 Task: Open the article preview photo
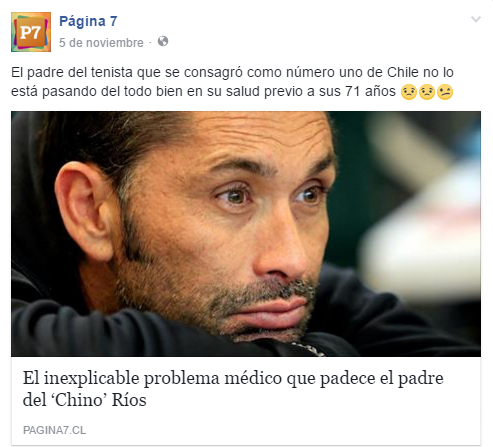click(x=246, y=234)
